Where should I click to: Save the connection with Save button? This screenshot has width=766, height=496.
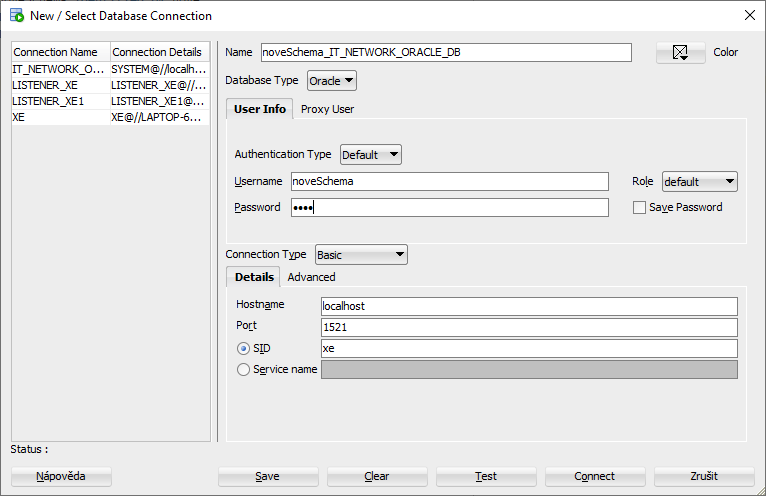(x=267, y=476)
